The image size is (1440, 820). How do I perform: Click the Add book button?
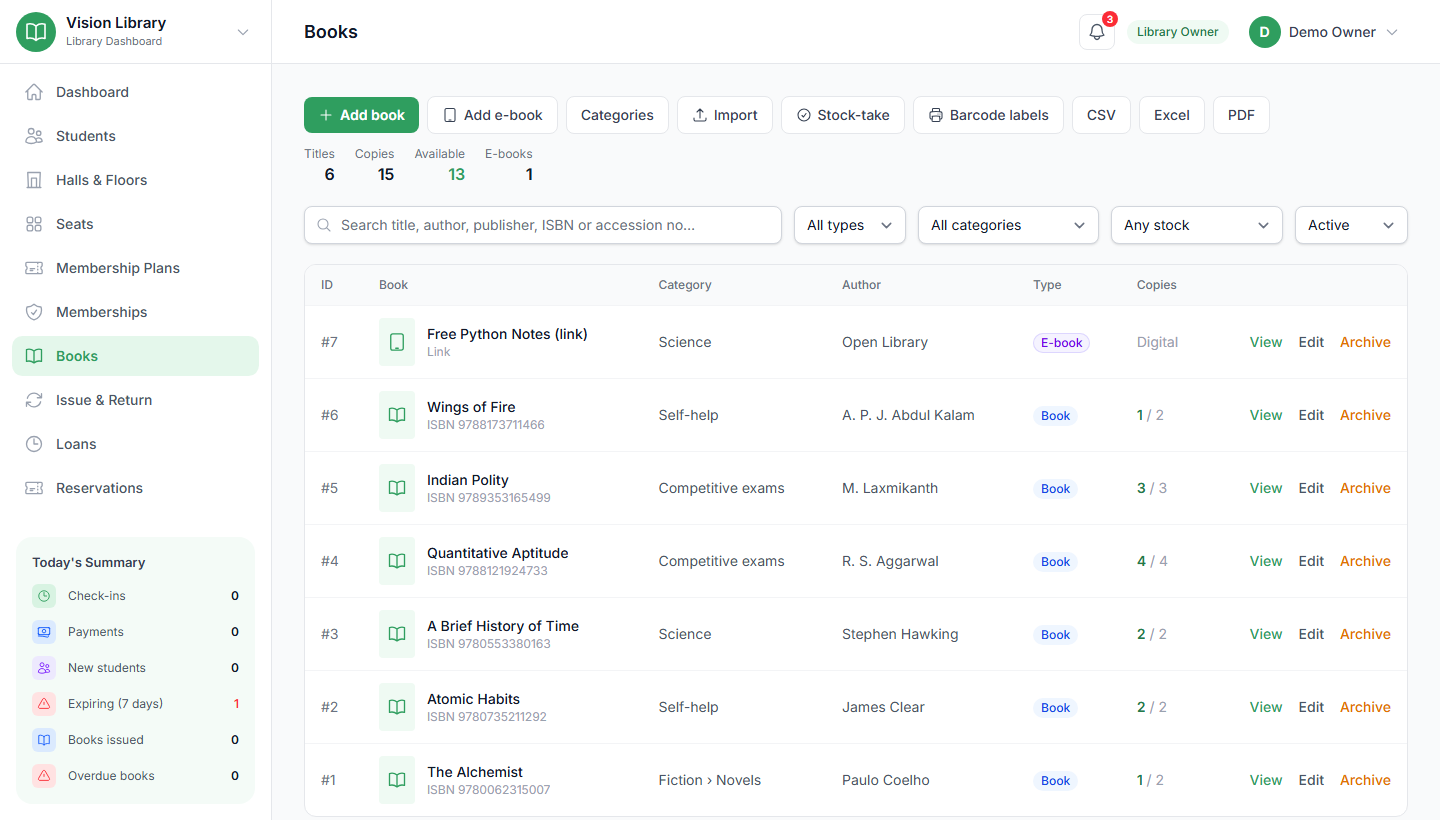pyautogui.click(x=361, y=115)
